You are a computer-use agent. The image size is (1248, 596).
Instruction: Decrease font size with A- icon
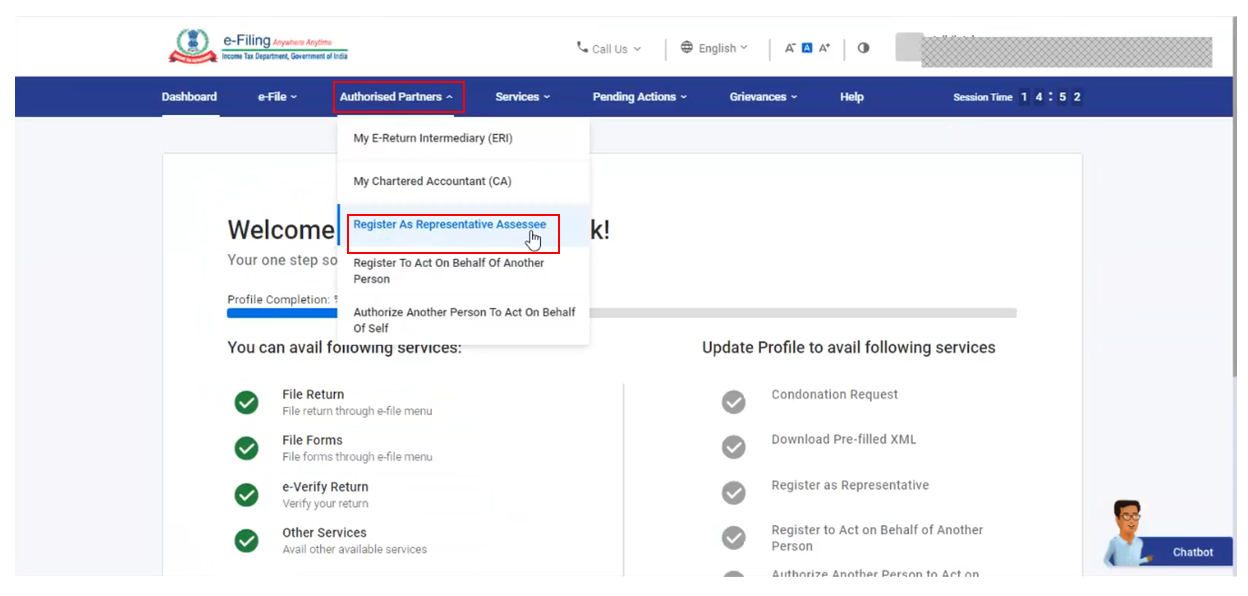click(789, 48)
